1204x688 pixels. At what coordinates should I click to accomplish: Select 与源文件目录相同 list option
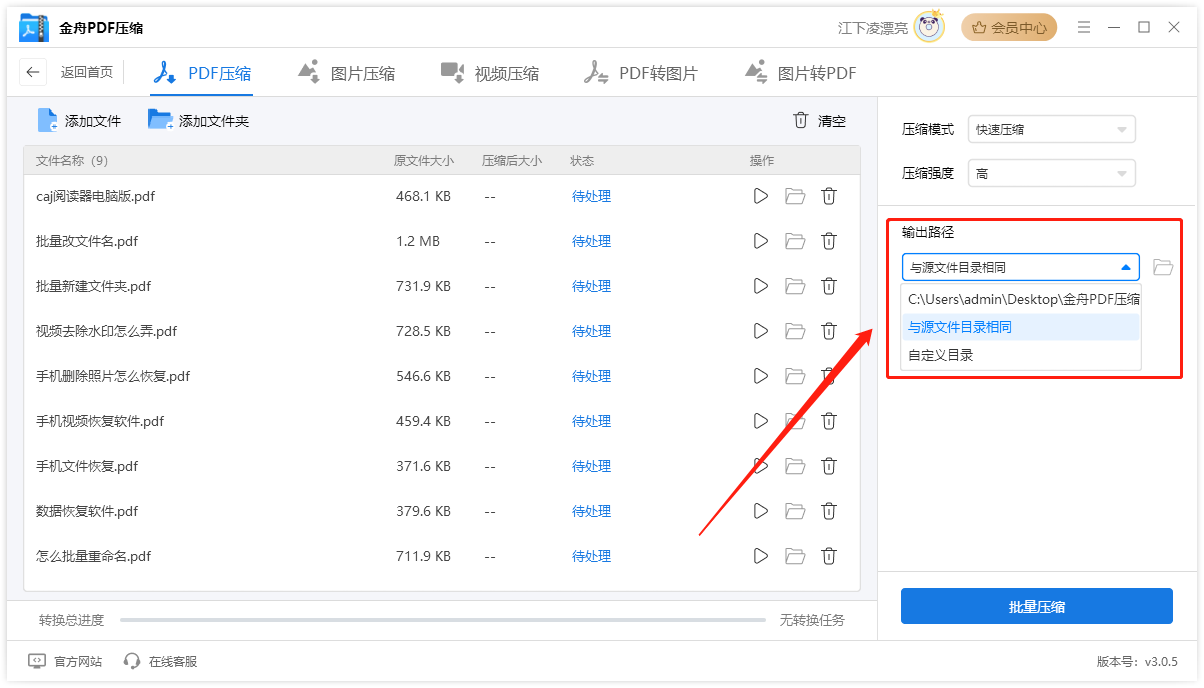point(1021,327)
